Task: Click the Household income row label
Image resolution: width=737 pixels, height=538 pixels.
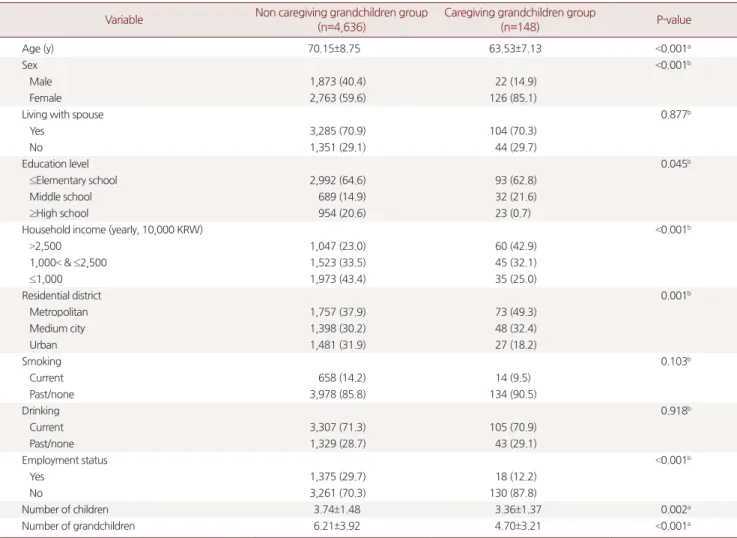Action: click(112, 230)
